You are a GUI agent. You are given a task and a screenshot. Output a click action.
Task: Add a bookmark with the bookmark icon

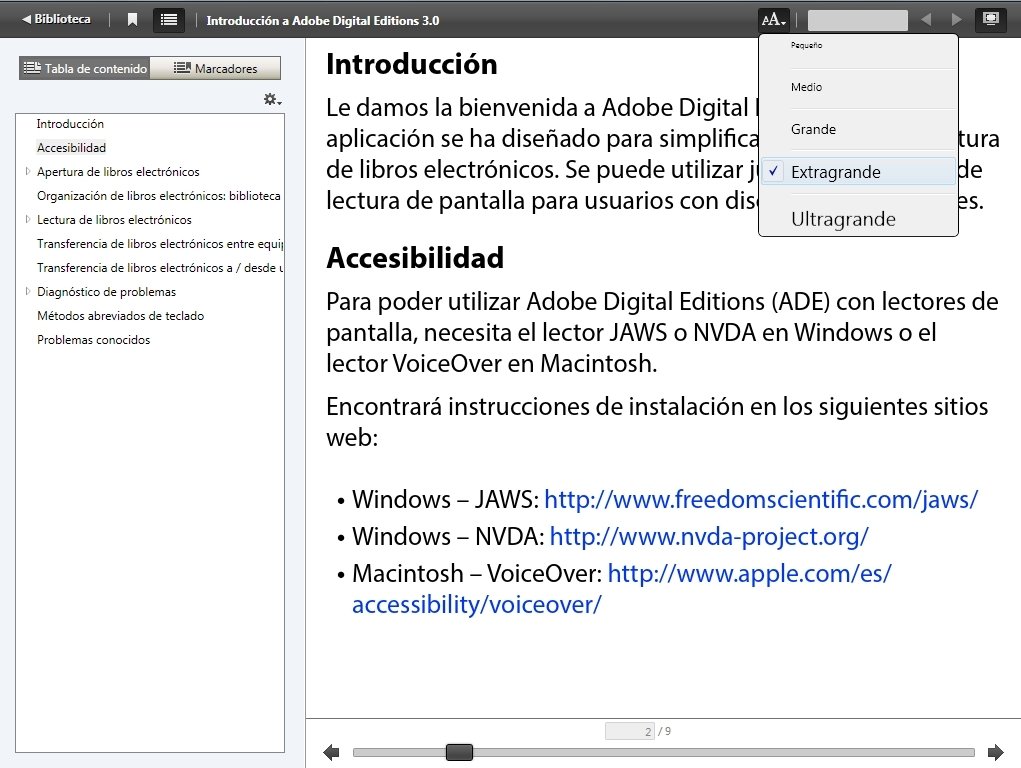[x=132, y=20]
